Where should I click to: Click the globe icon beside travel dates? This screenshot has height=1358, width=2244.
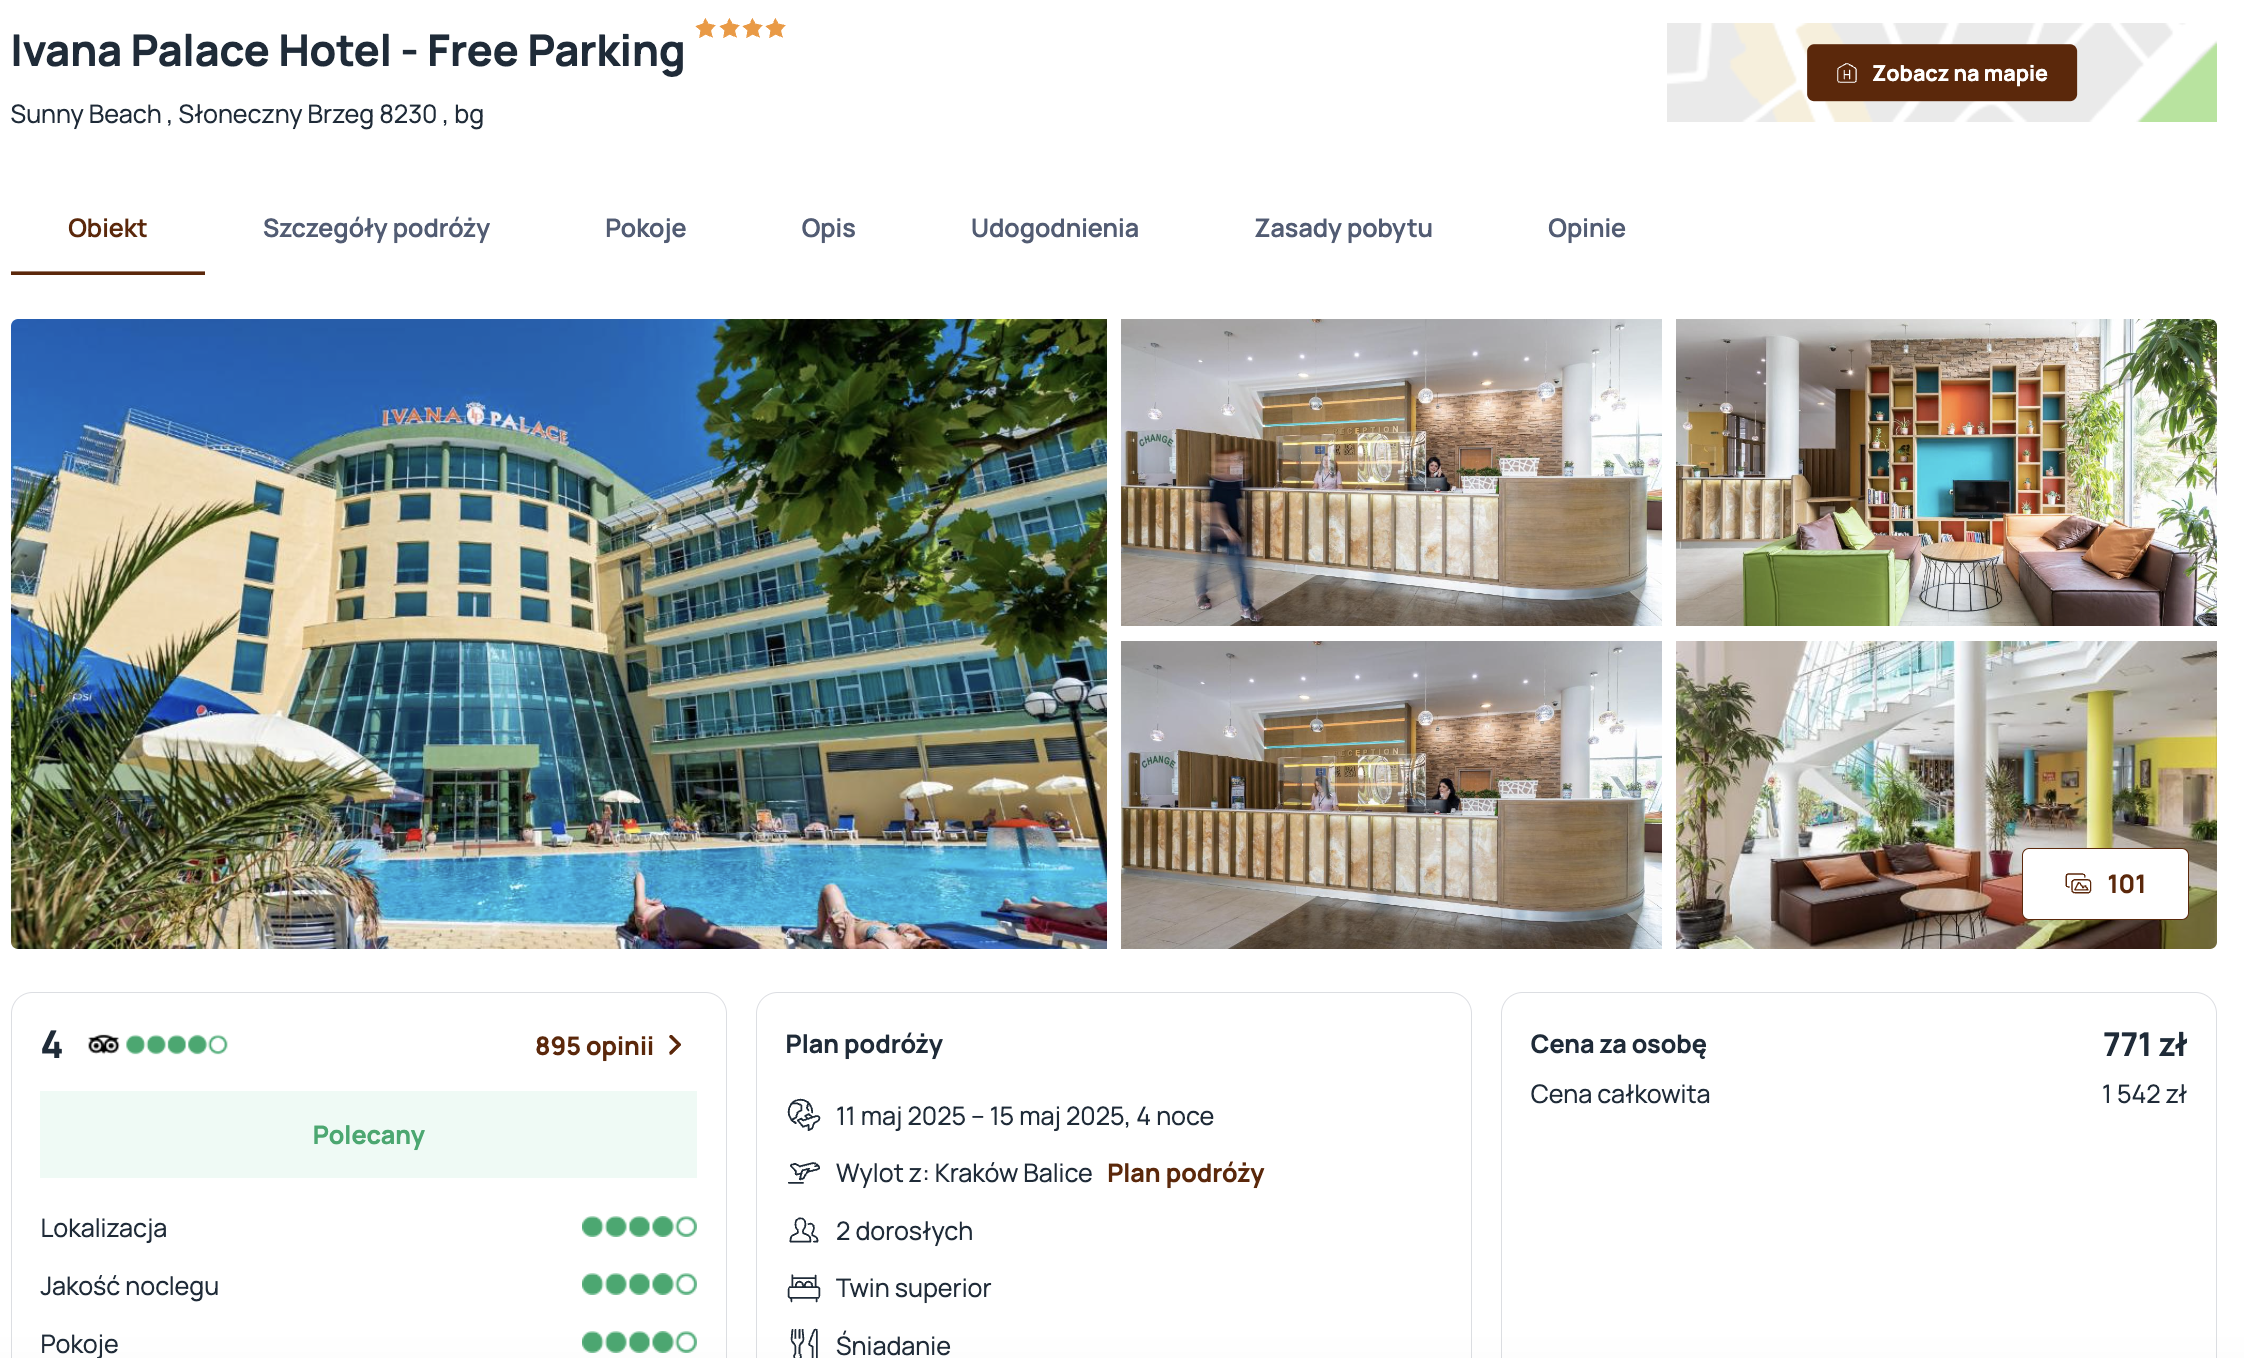[x=803, y=1114]
